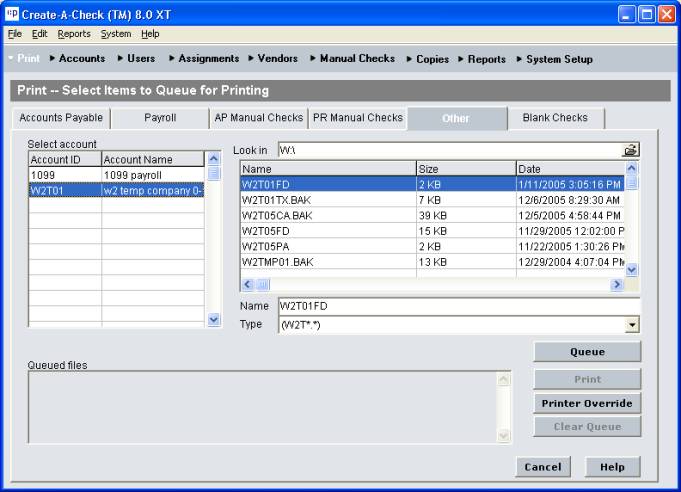681x492 pixels.
Task: Click account list scroll up arrow
Action: pyautogui.click(x=213, y=158)
